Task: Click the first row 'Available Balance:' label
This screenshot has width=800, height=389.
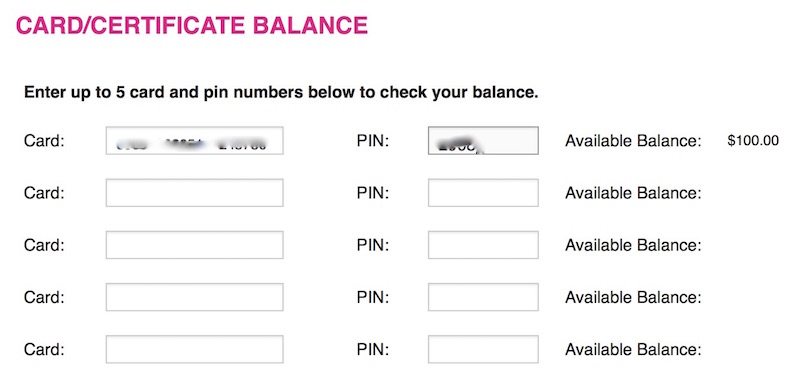Action: [633, 140]
